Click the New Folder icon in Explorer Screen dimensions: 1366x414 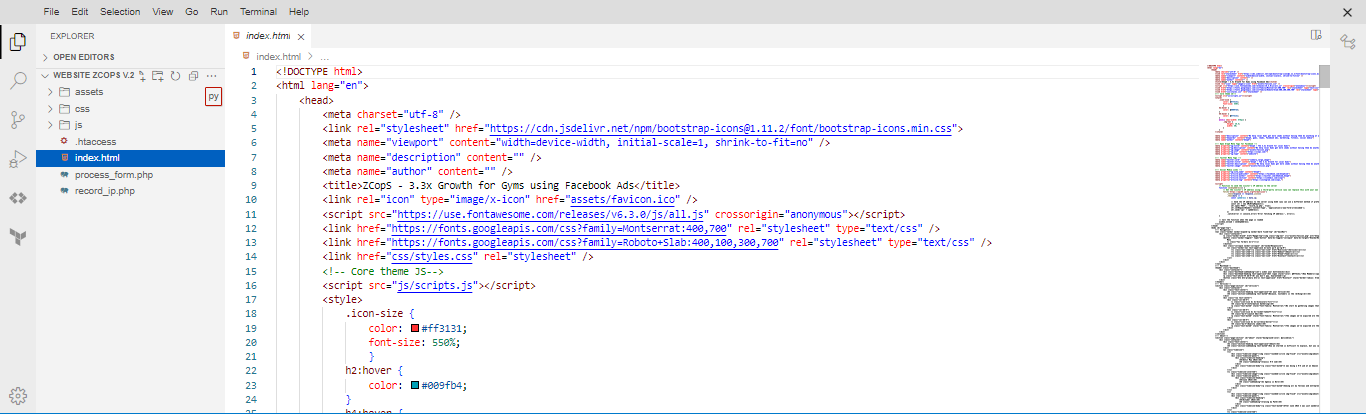158,75
